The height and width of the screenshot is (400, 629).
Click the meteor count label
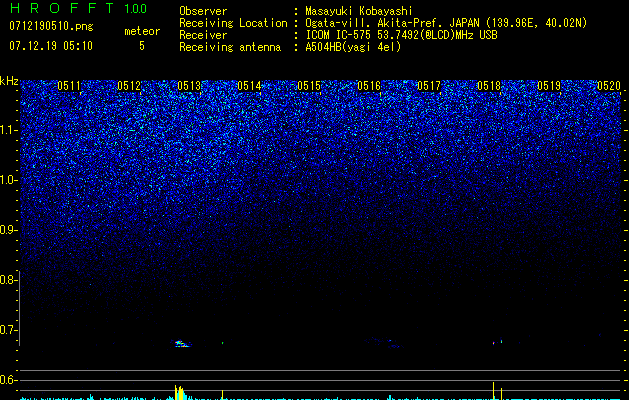click(x=142, y=31)
